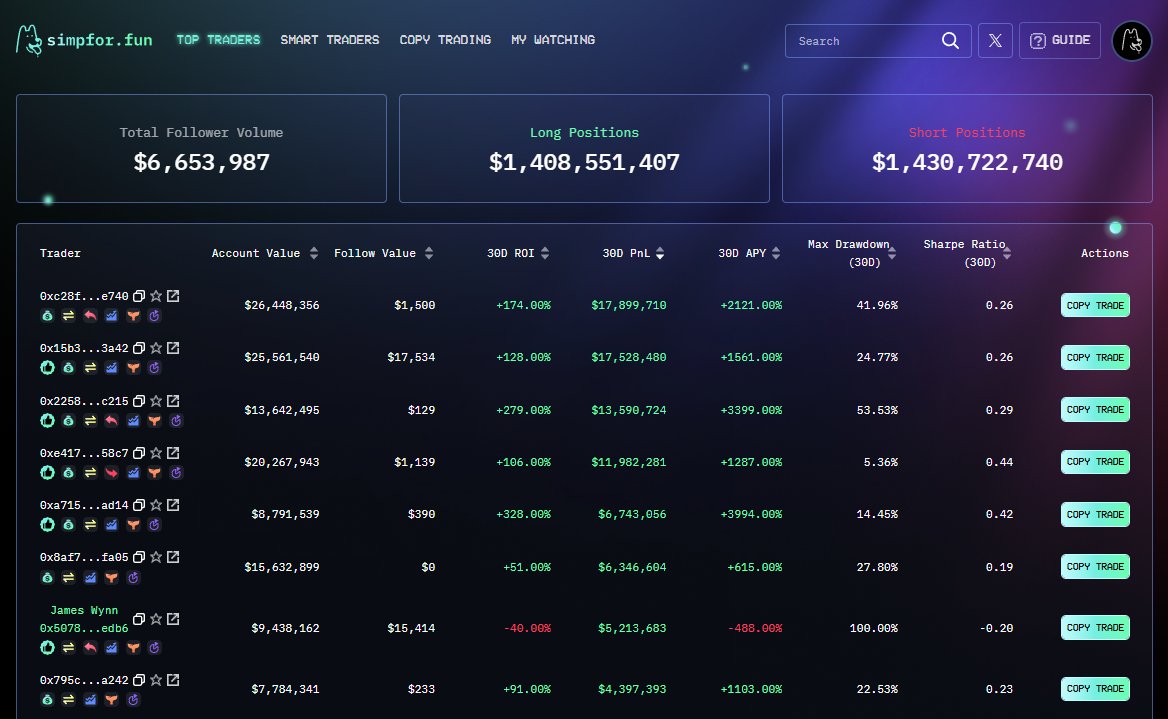Click the simpfor.fun logo
This screenshot has width=1168, height=719.
point(84,40)
